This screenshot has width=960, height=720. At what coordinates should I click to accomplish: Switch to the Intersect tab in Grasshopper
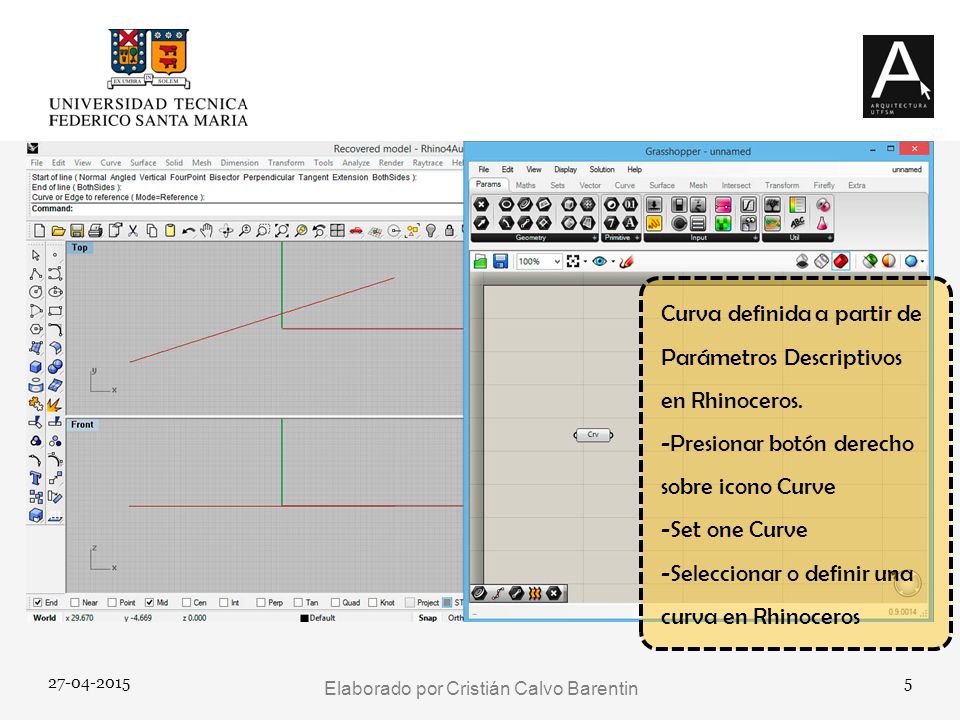(x=736, y=185)
